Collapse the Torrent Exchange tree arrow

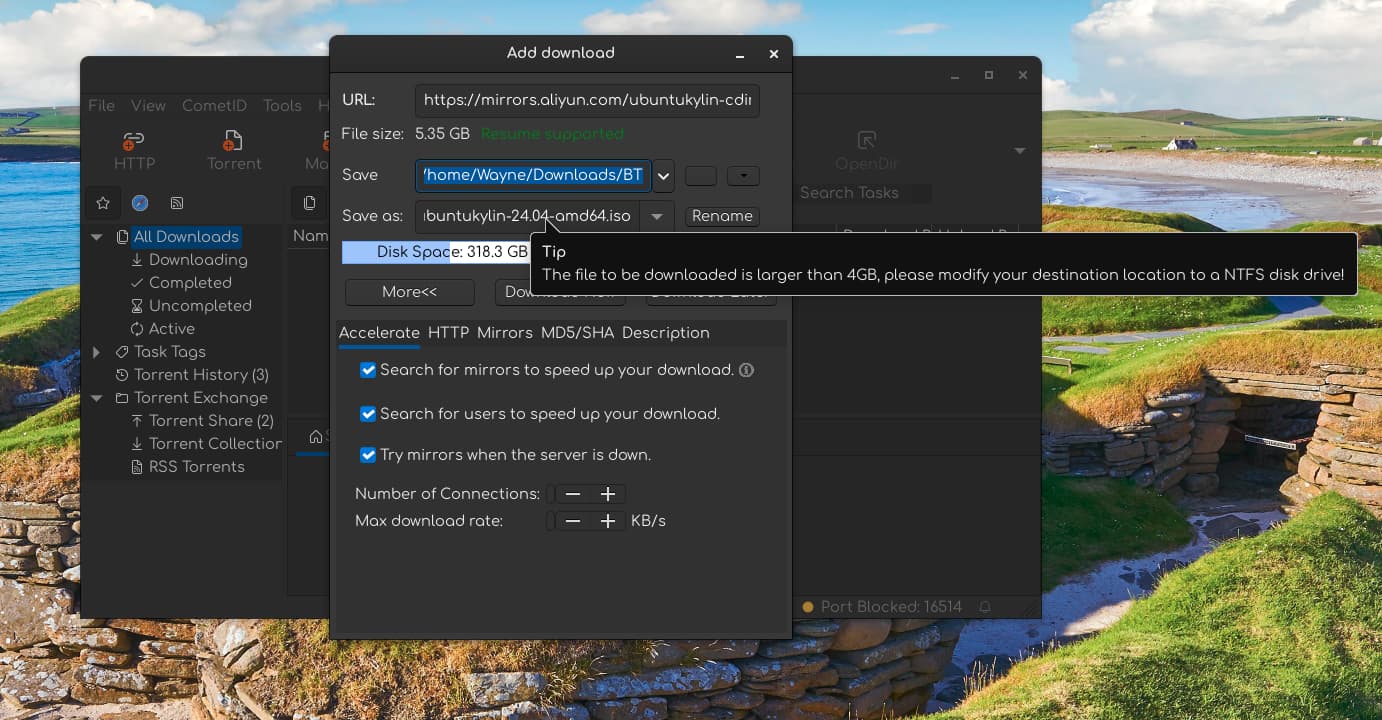[x=97, y=398]
